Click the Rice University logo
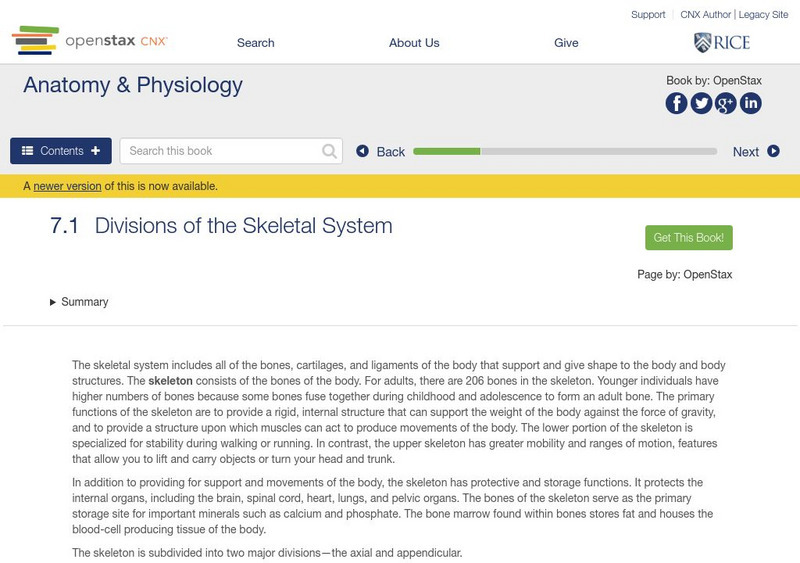Image resolution: width=800 pixels, height=563 pixels. pyautogui.click(x=722, y=42)
